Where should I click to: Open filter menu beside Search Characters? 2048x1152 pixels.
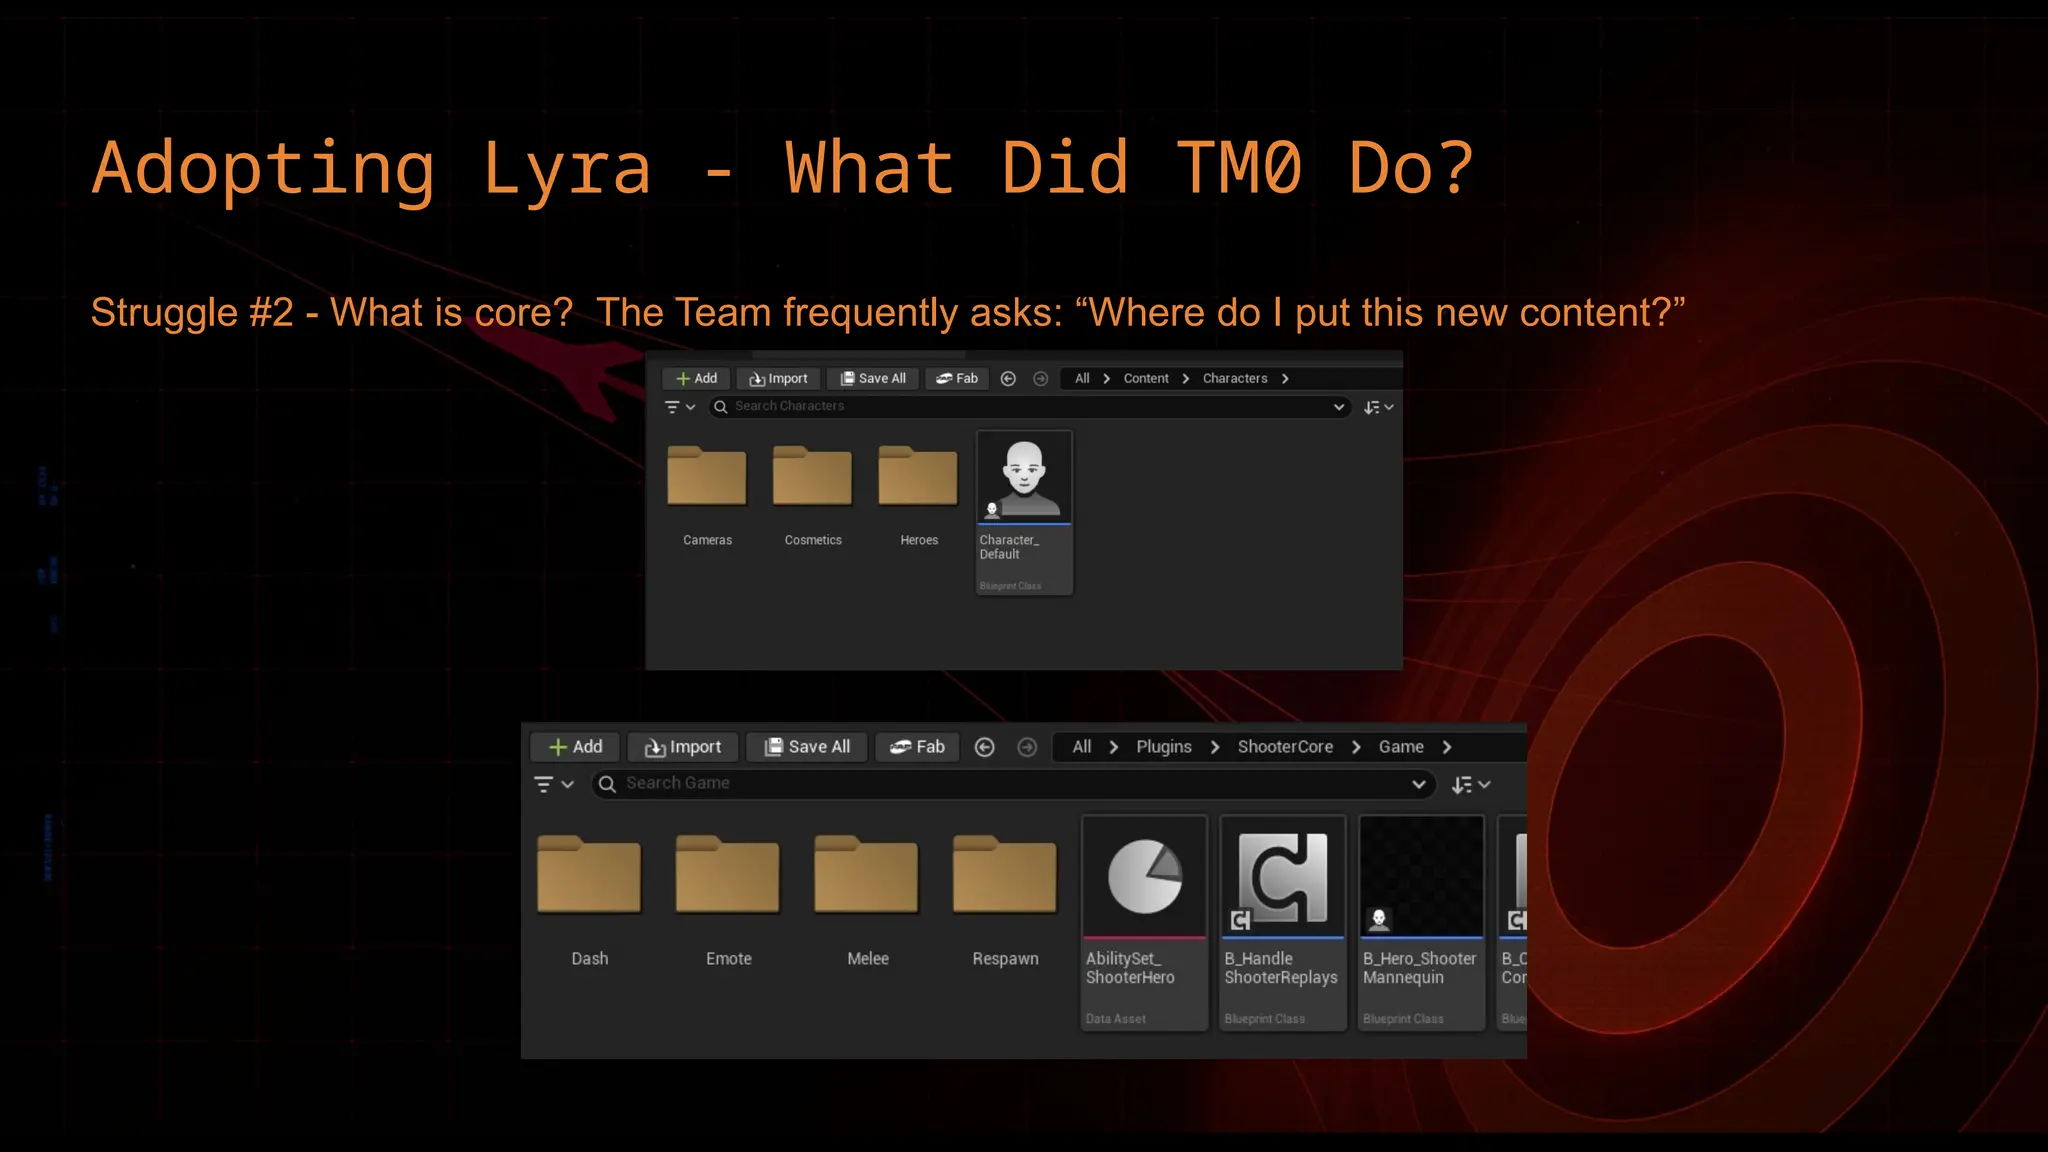click(x=680, y=407)
